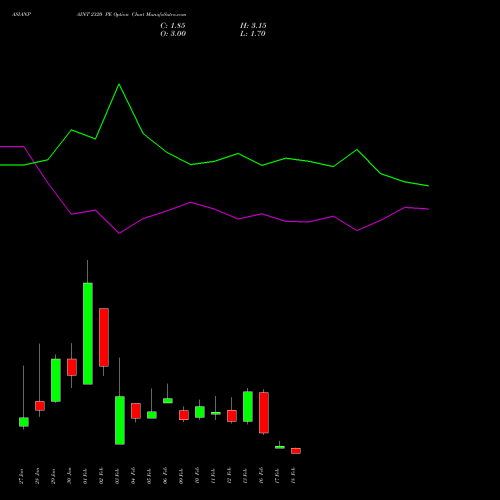Click the 29 Jan date label
Image resolution: width=500 pixels, height=500 pixels.
54,476
